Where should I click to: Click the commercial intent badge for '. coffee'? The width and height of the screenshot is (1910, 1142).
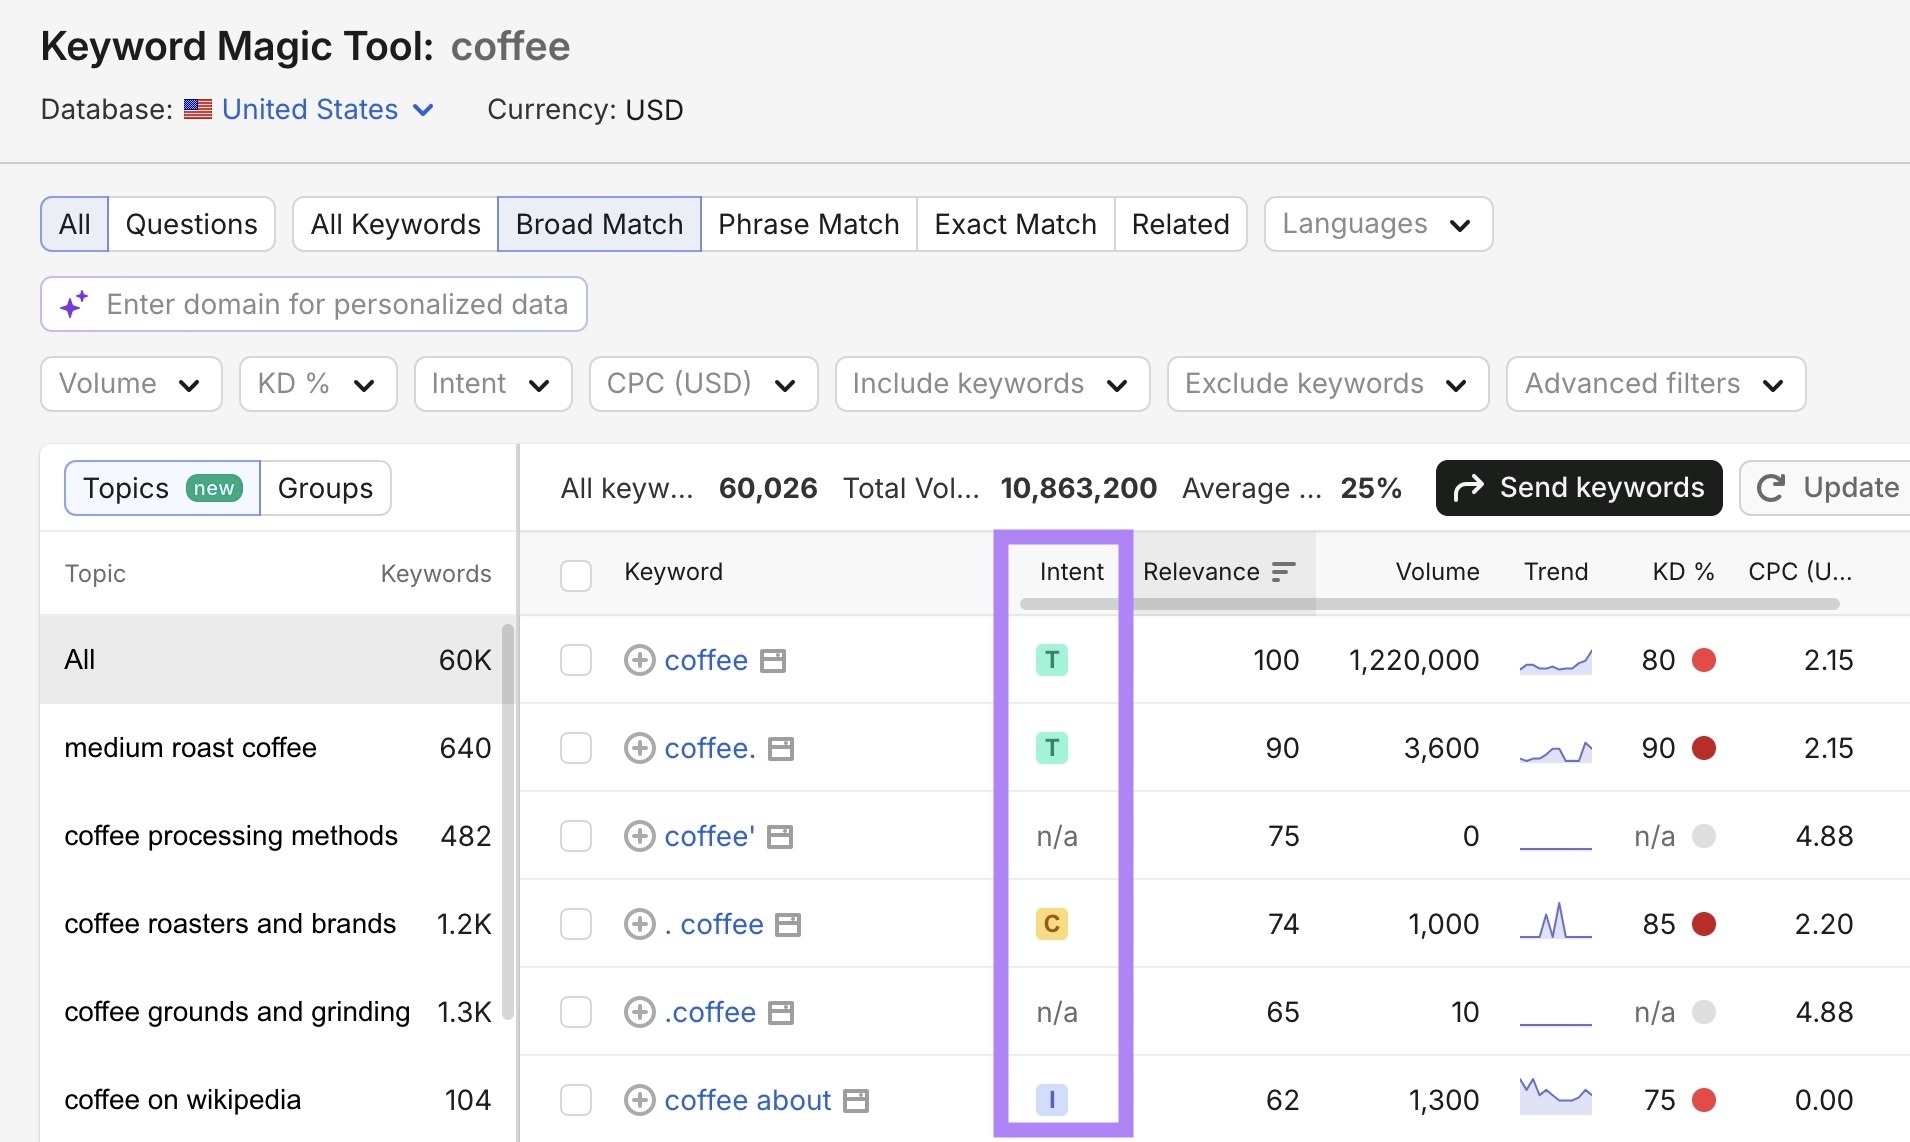coord(1052,924)
